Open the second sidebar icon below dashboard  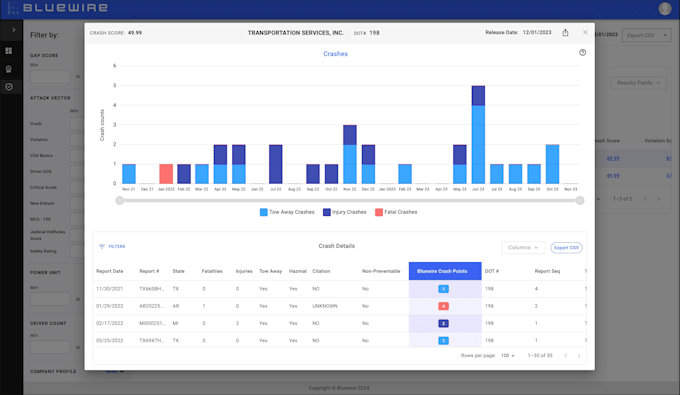pos(9,69)
